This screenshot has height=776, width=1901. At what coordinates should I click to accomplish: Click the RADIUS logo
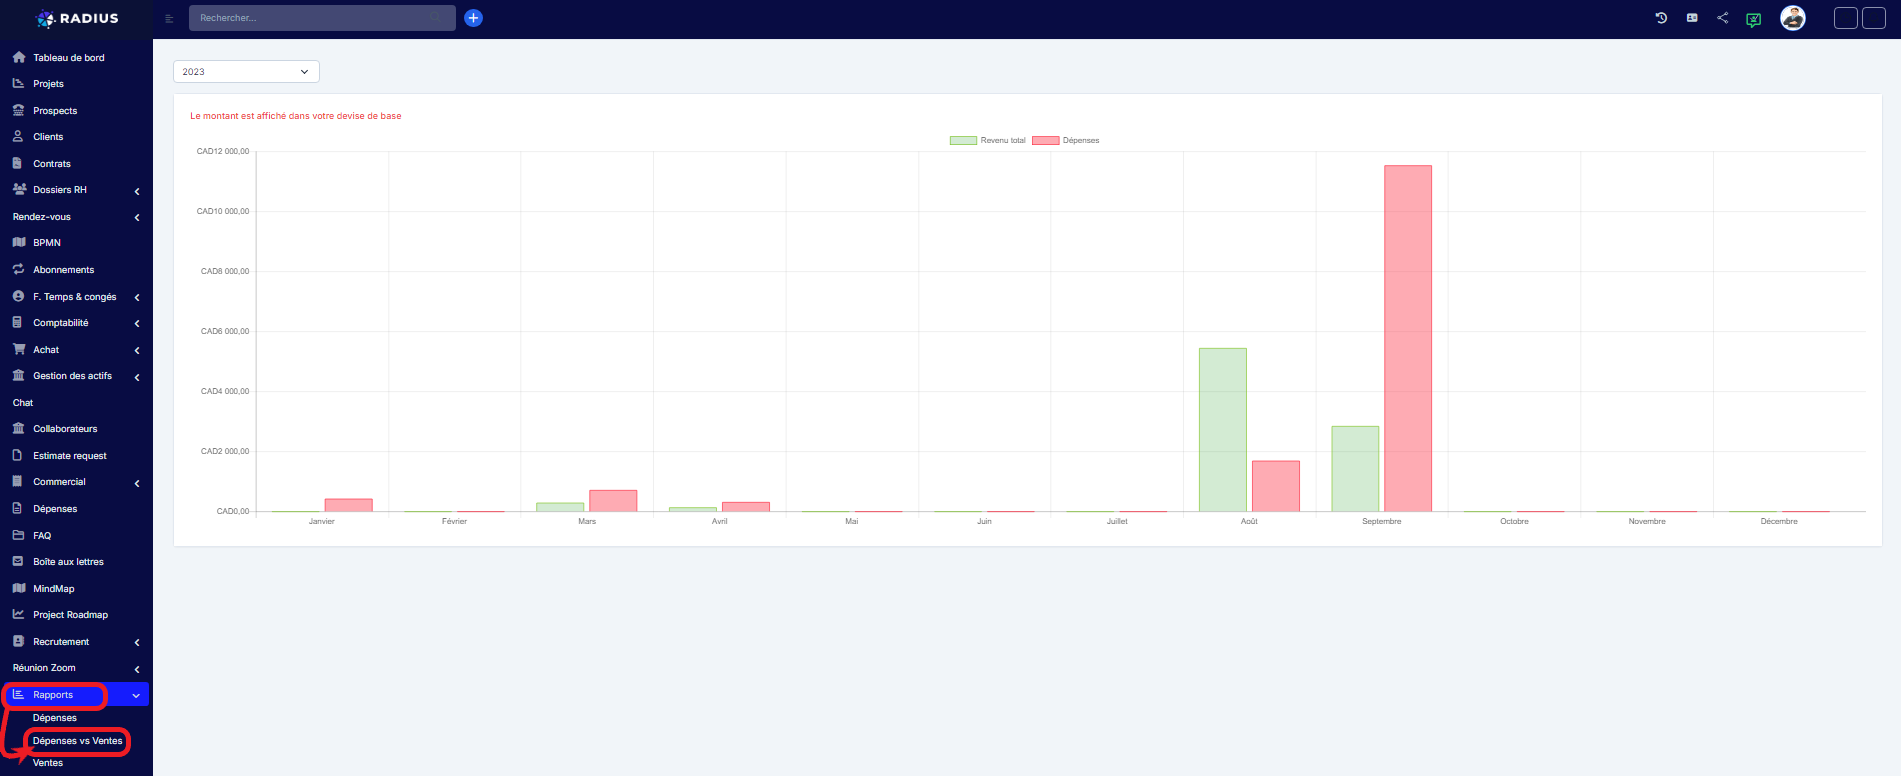pyautogui.click(x=77, y=18)
